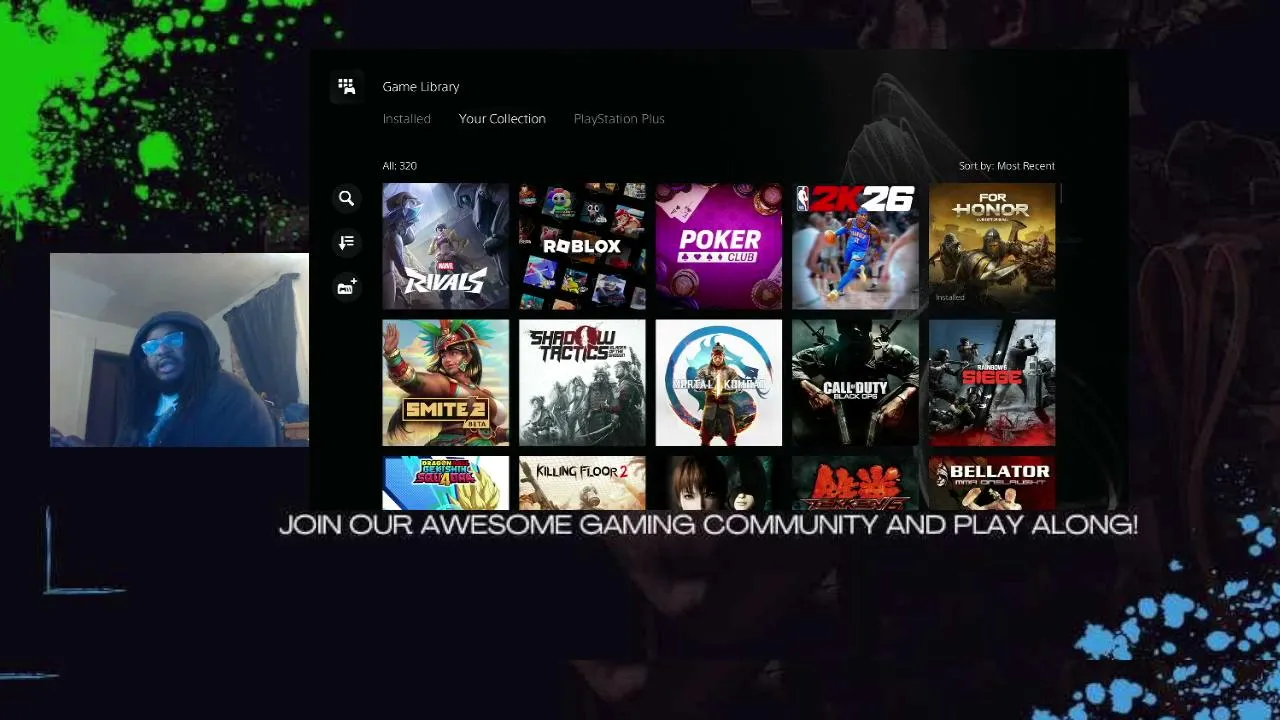This screenshot has width=1280, height=720.
Task: Select the tile between Killing Floor 2 and Tekken
Action: point(719,483)
